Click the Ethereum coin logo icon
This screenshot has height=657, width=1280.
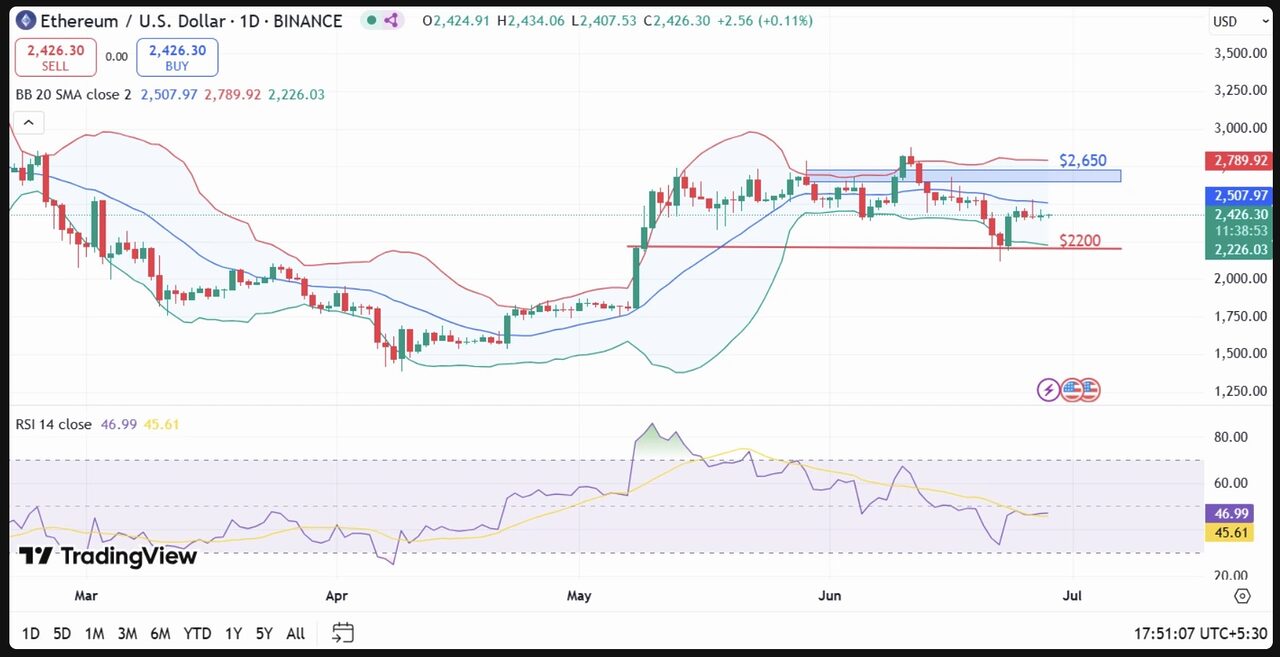click(x=26, y=20)
